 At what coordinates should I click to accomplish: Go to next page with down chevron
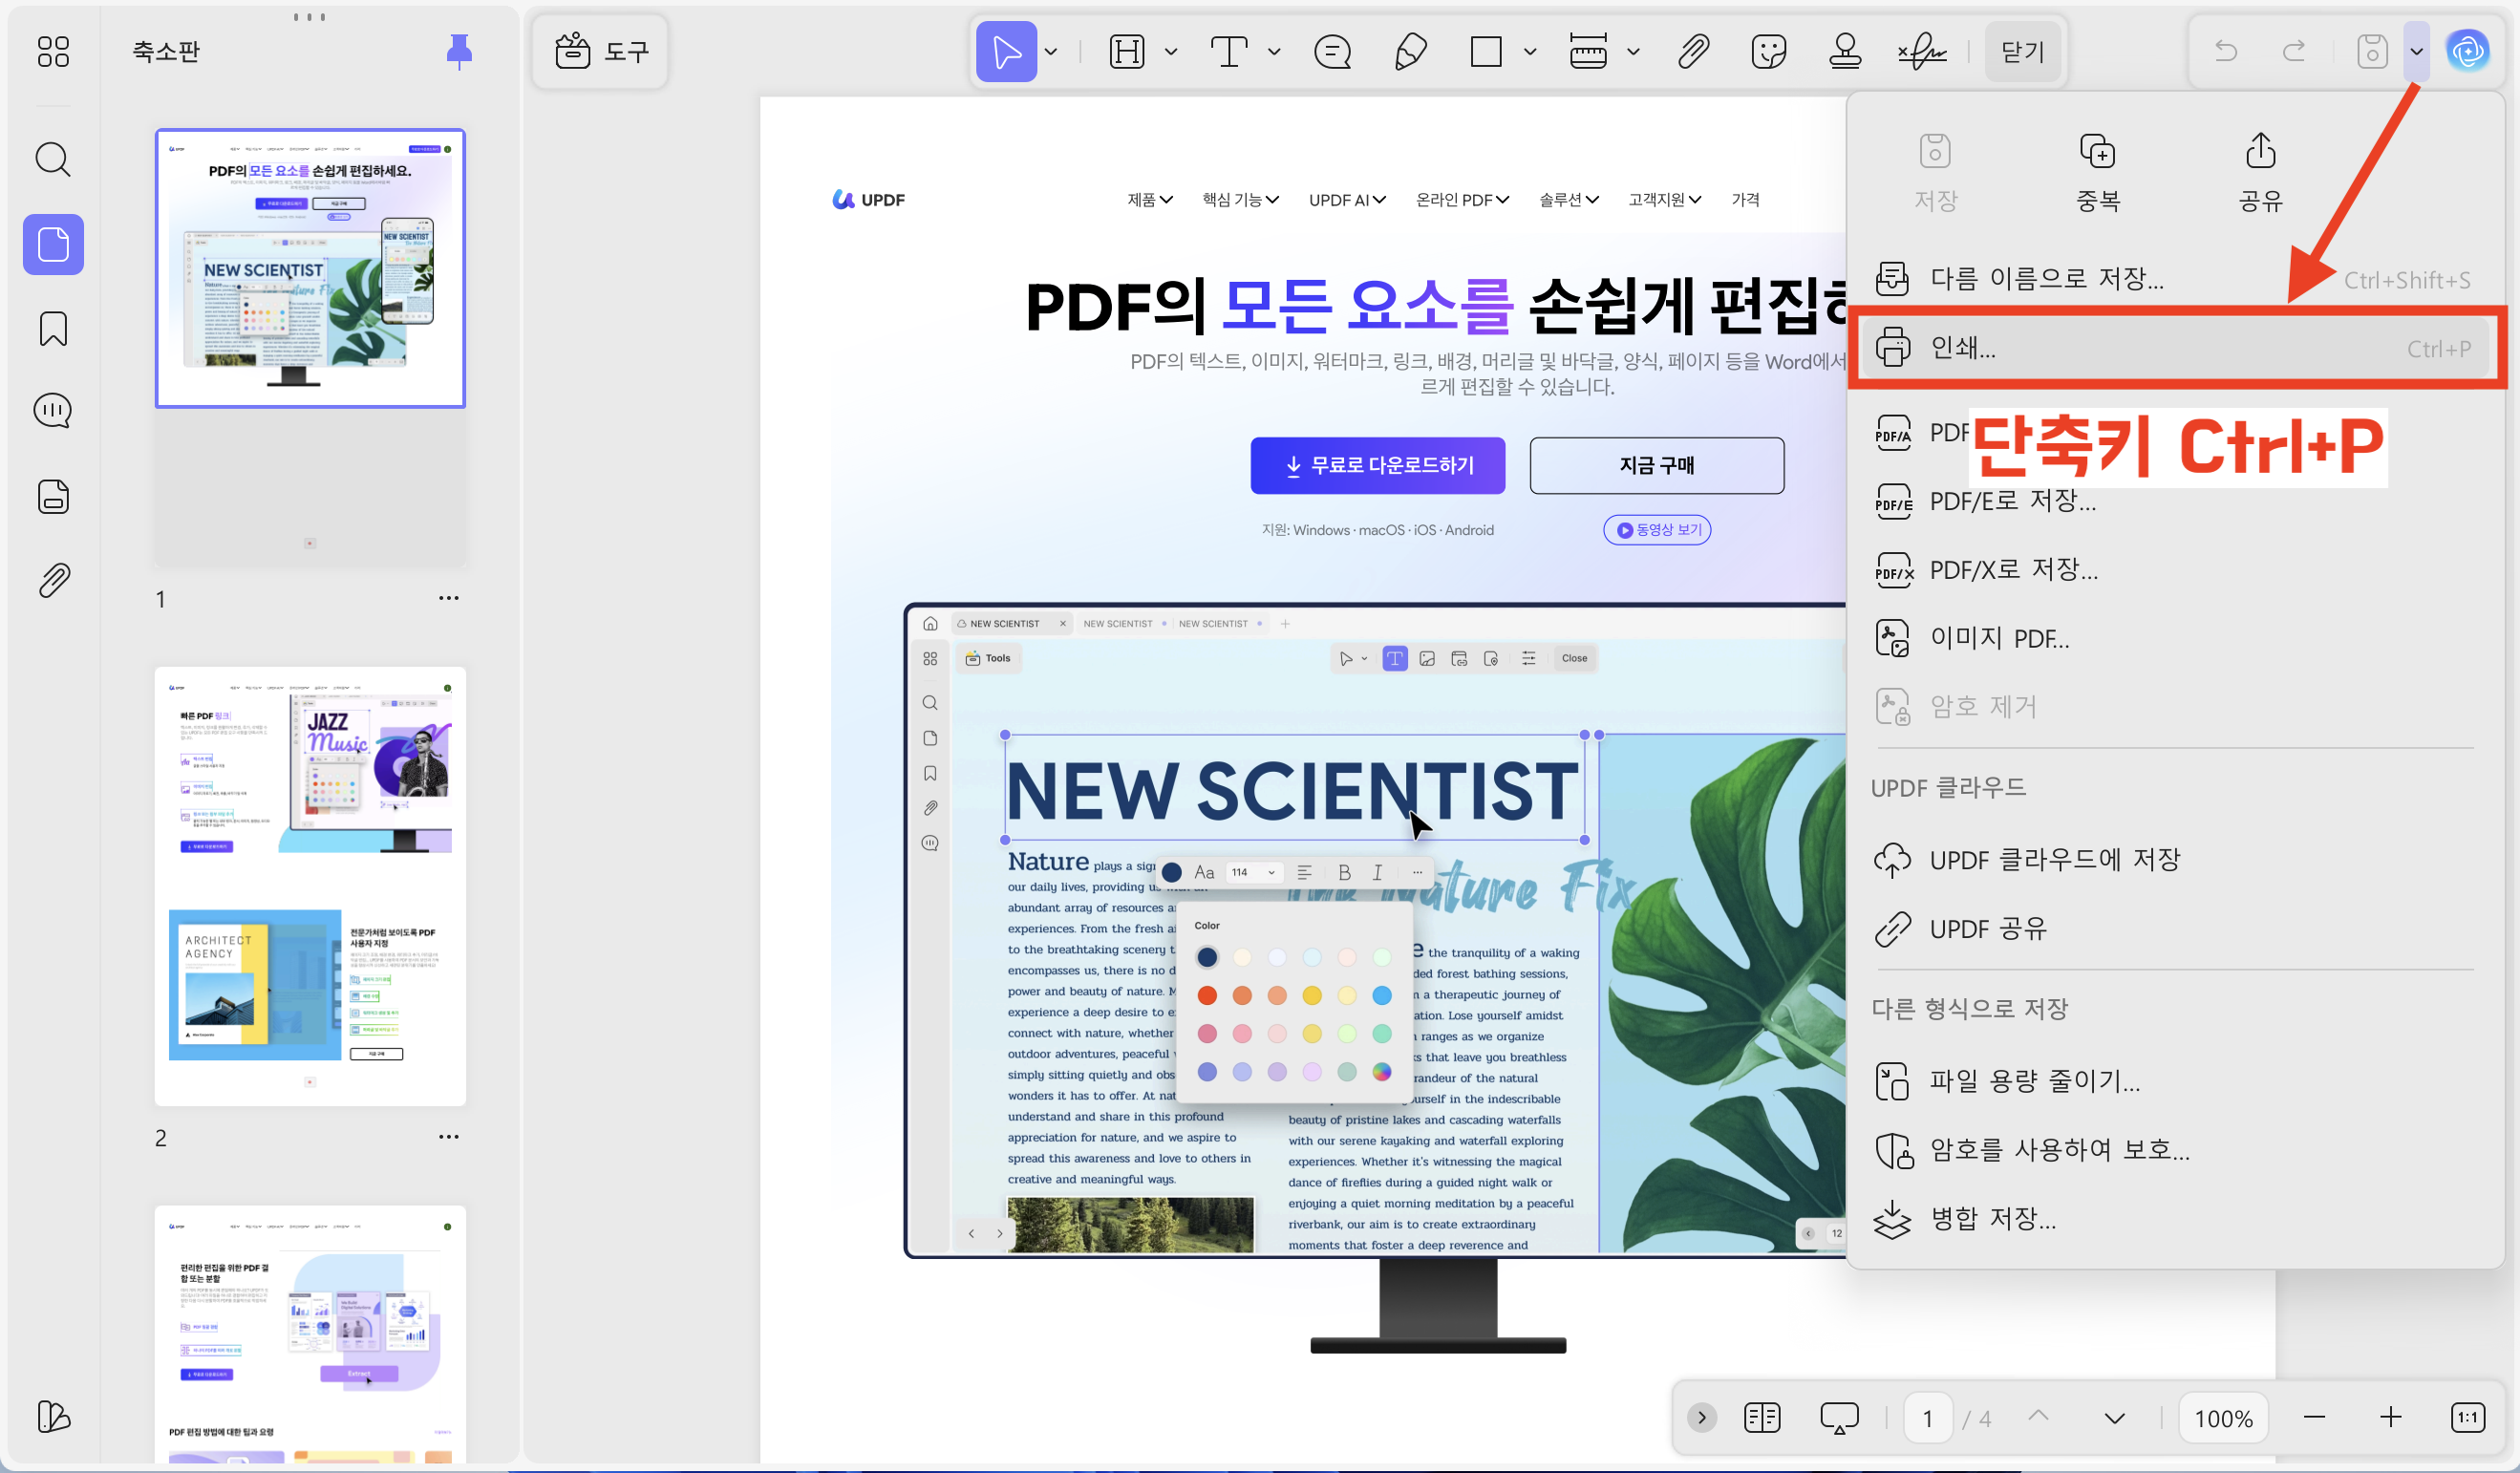pos(2115,1418)
